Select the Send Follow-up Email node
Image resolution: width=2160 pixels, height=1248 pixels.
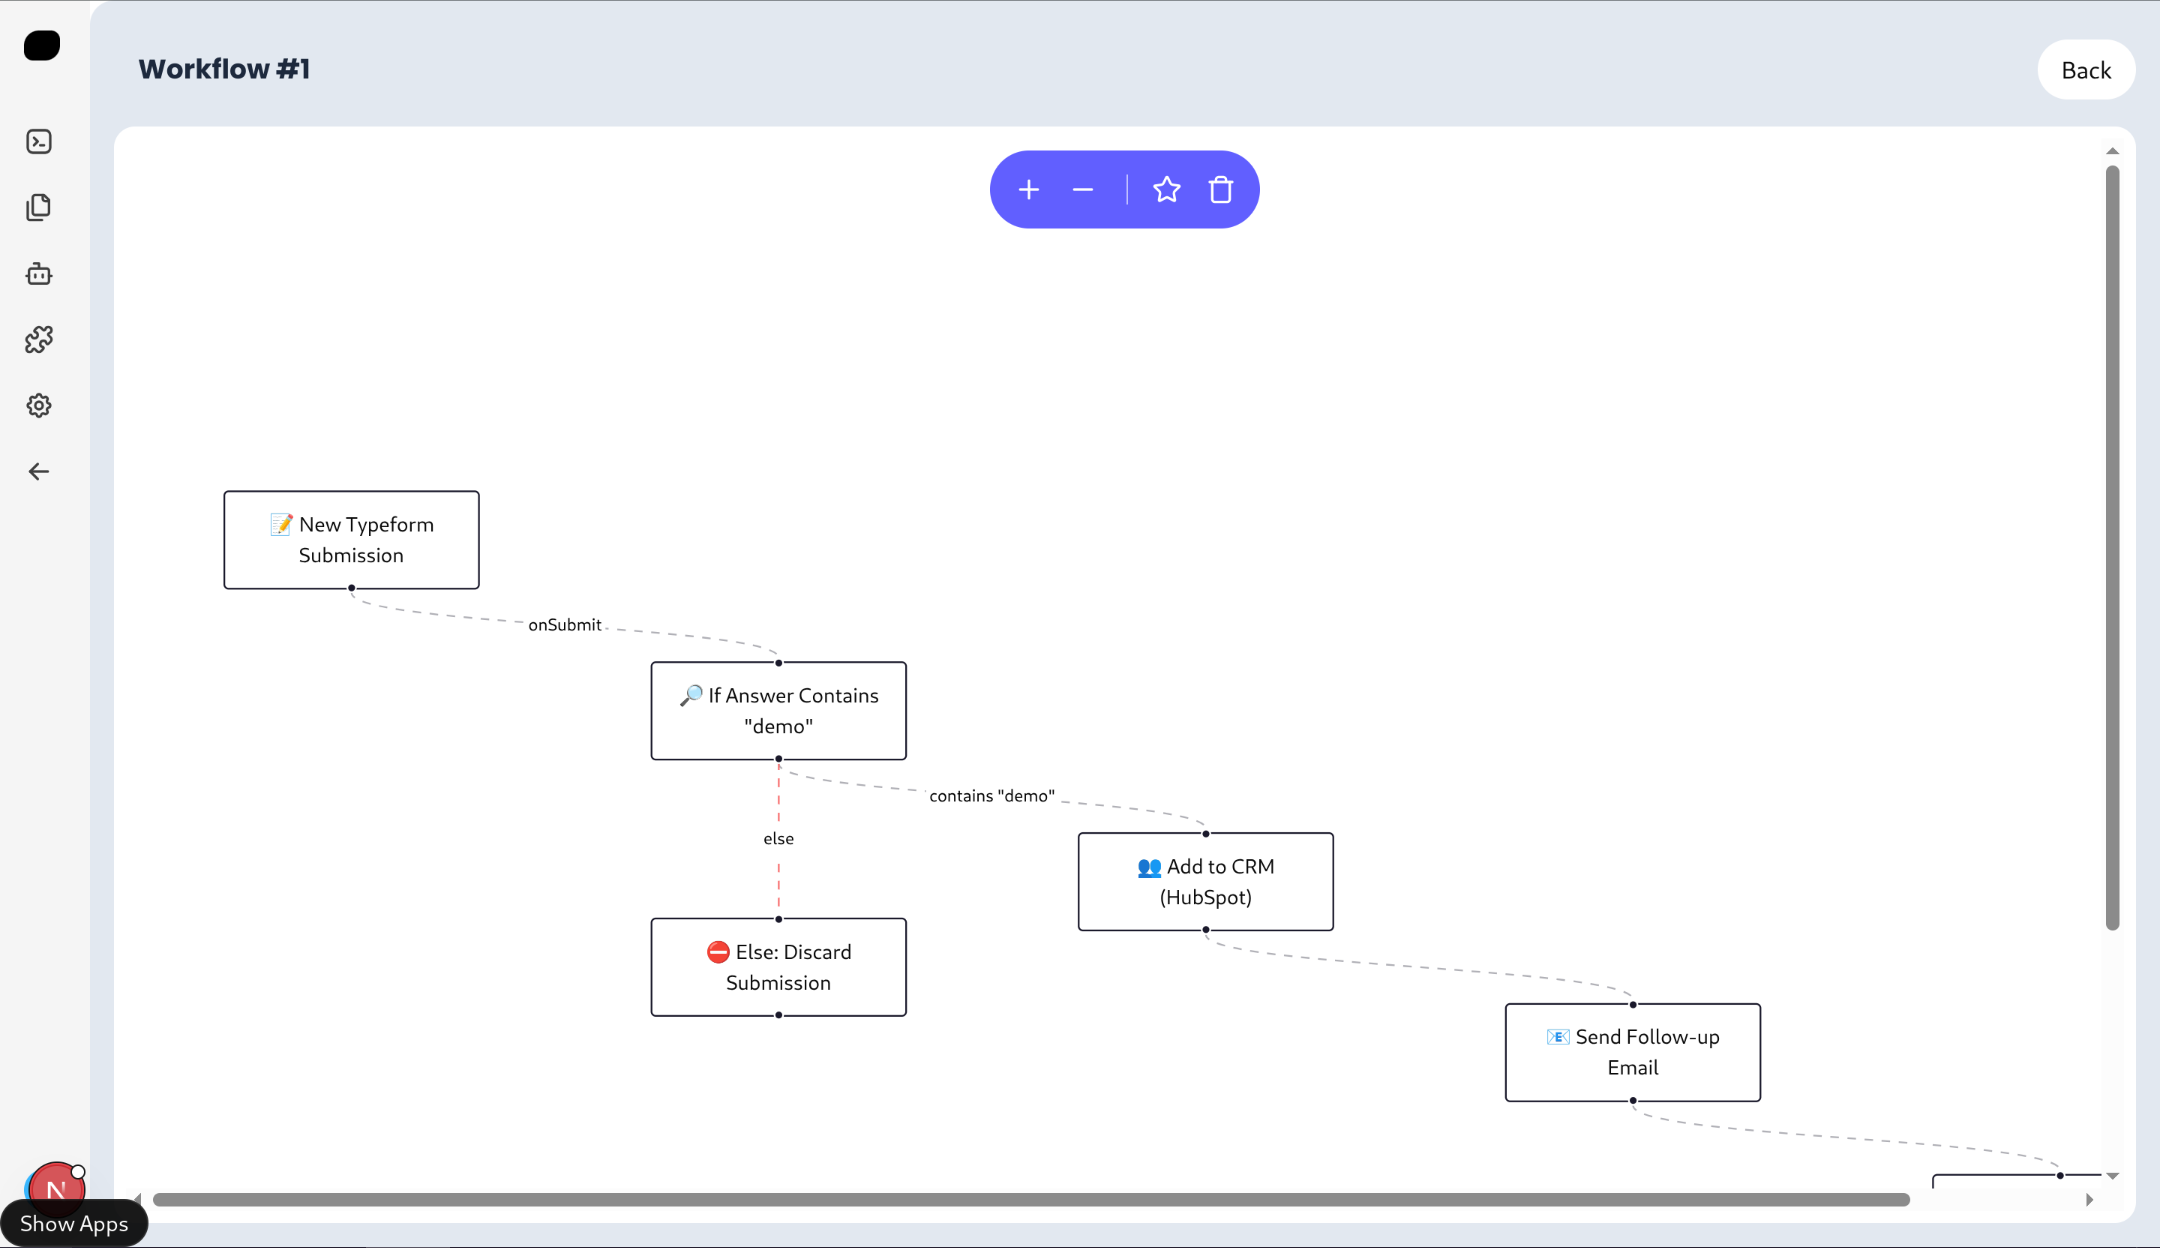1632,1053
